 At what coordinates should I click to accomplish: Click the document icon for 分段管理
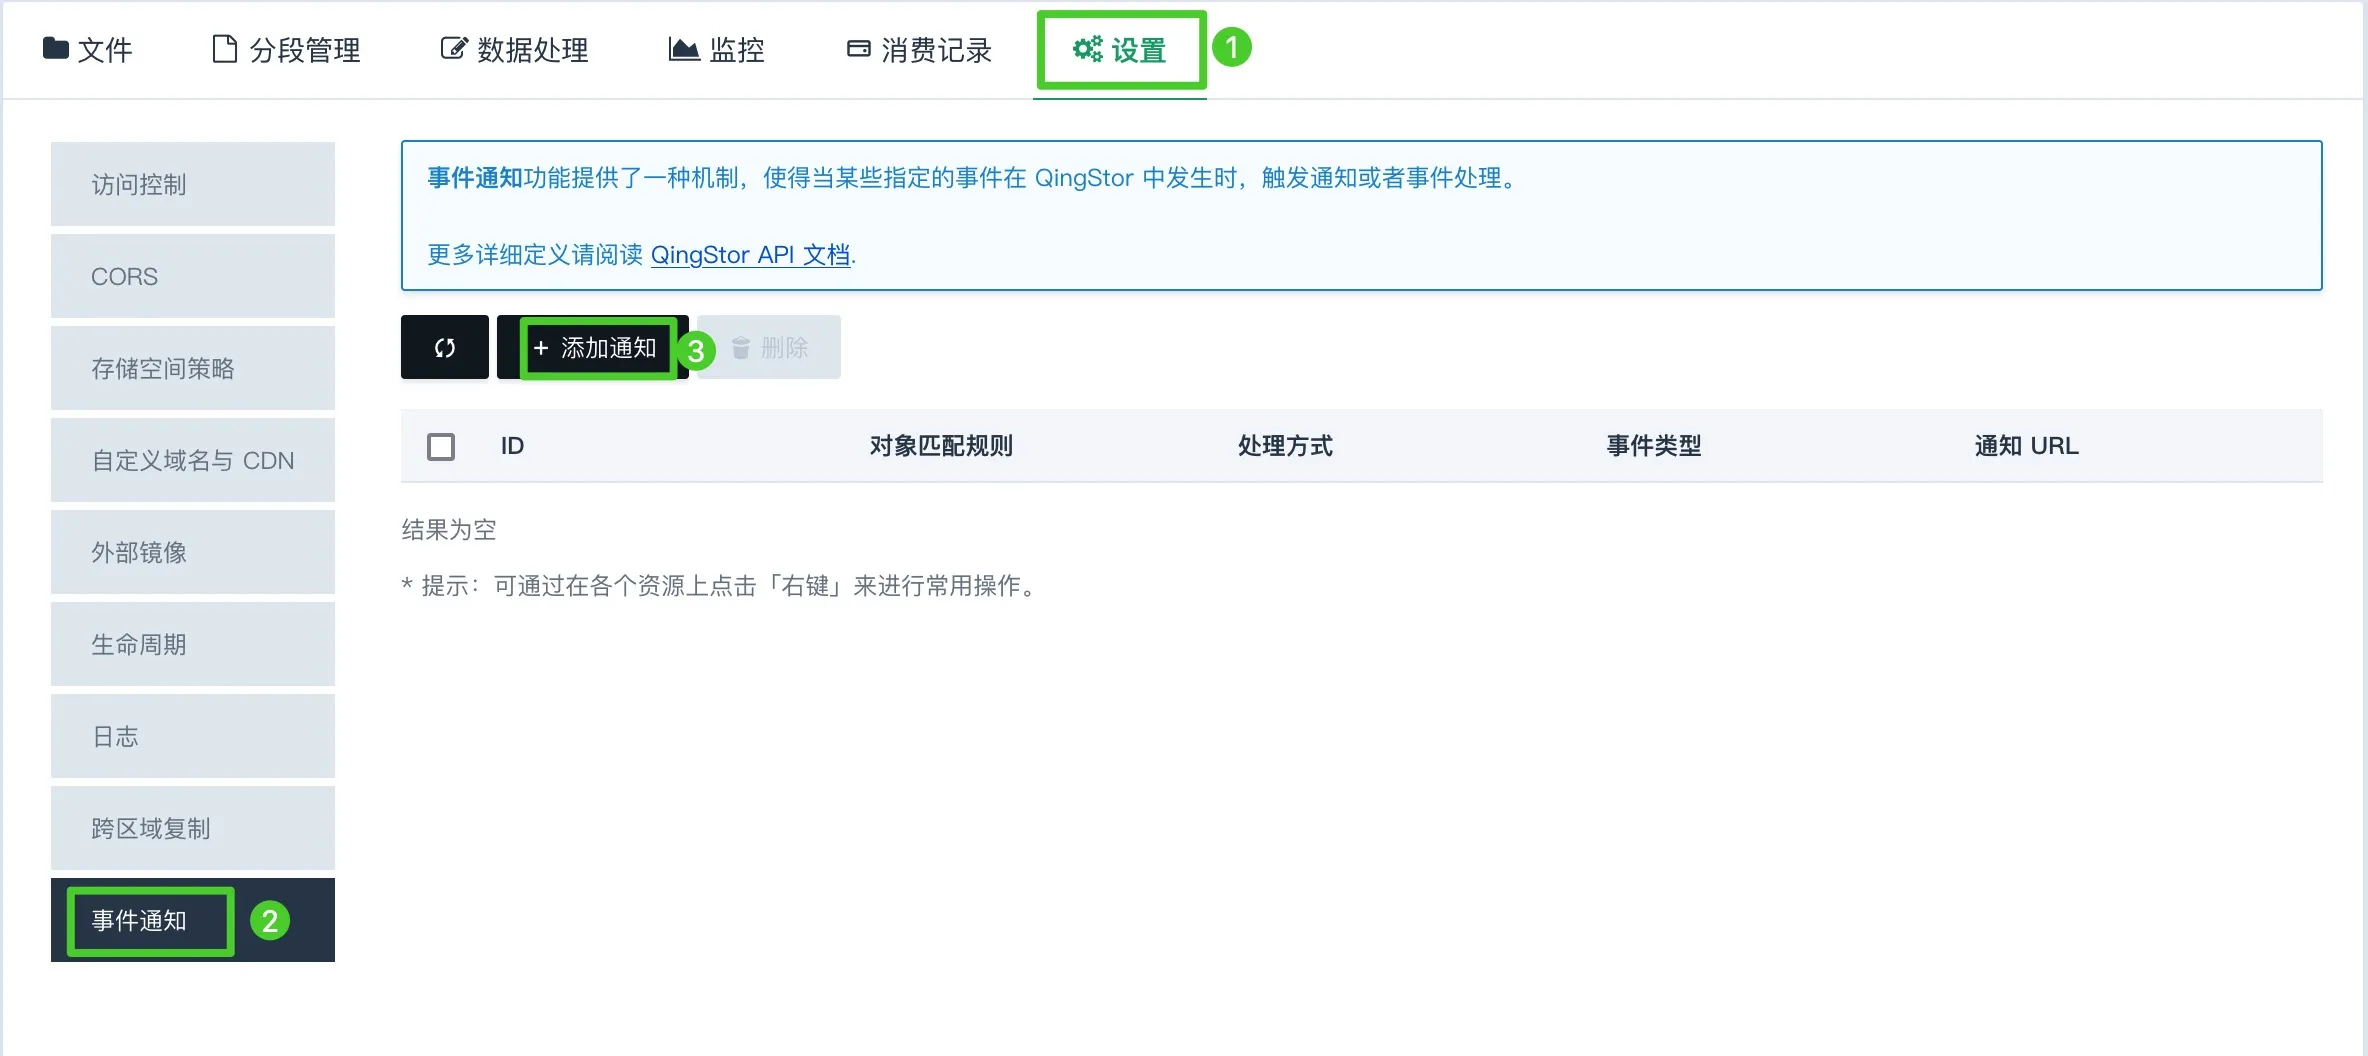coord(225,48)
